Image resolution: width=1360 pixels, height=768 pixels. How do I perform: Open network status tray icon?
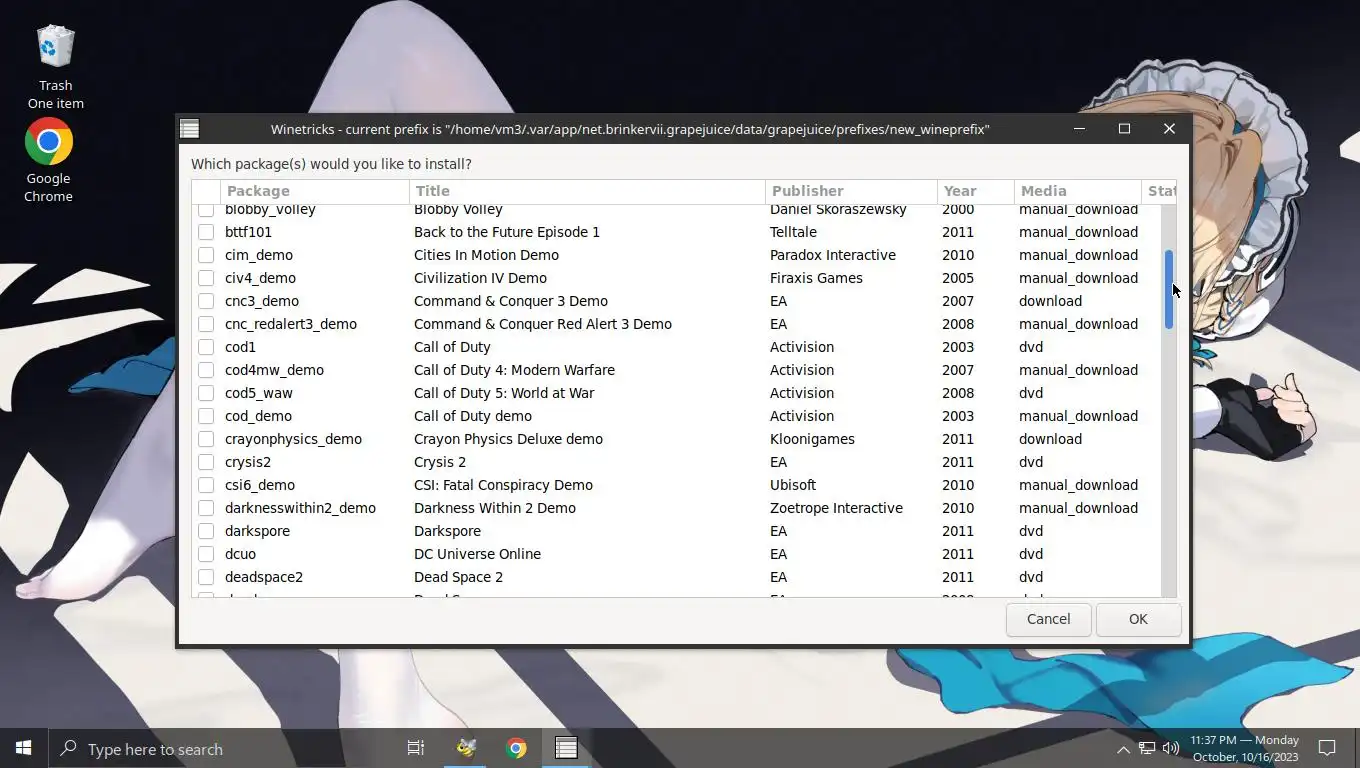[x=1147, y=749]
